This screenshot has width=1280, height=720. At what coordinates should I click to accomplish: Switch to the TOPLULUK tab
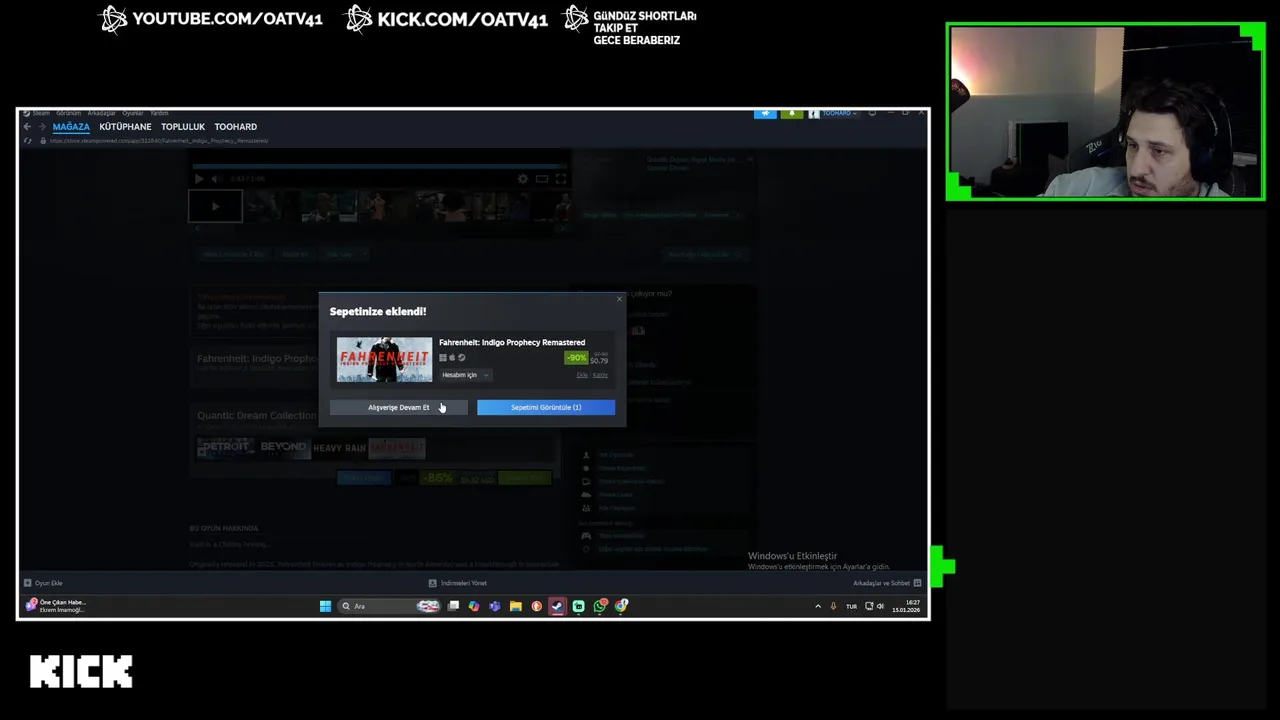(183, 127)
